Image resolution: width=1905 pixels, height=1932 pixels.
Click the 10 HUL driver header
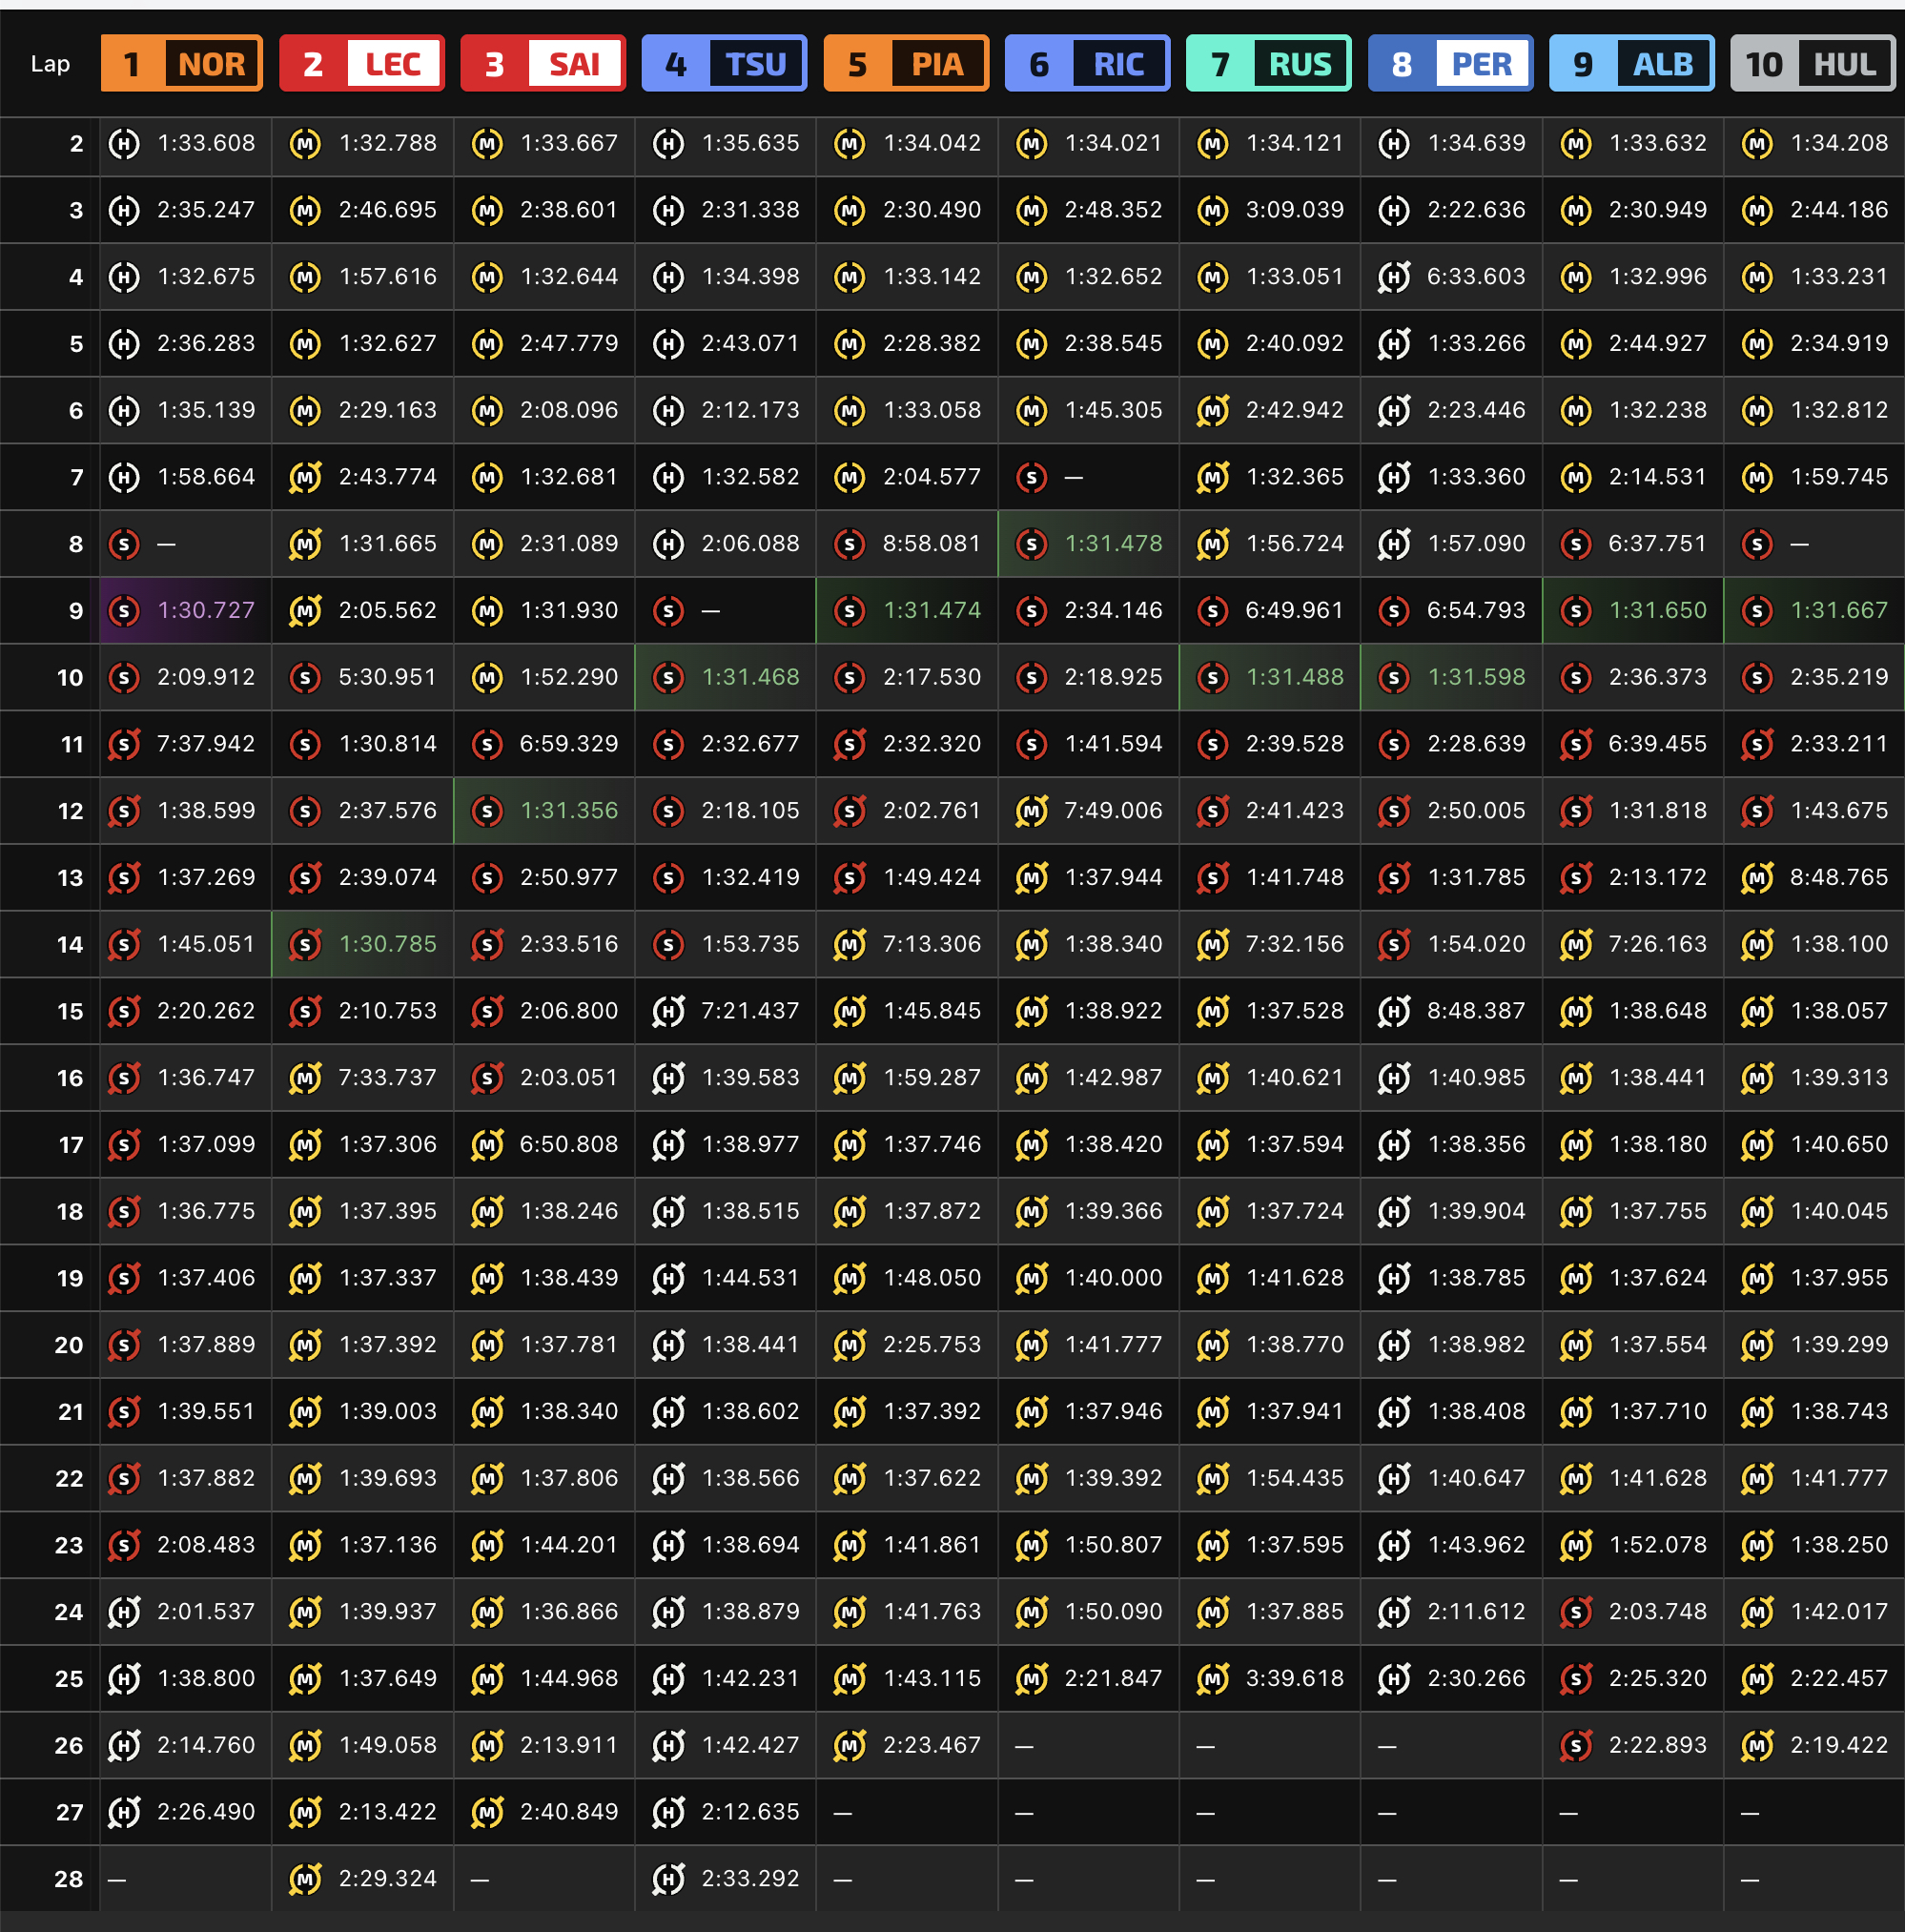pos(1813,64)
